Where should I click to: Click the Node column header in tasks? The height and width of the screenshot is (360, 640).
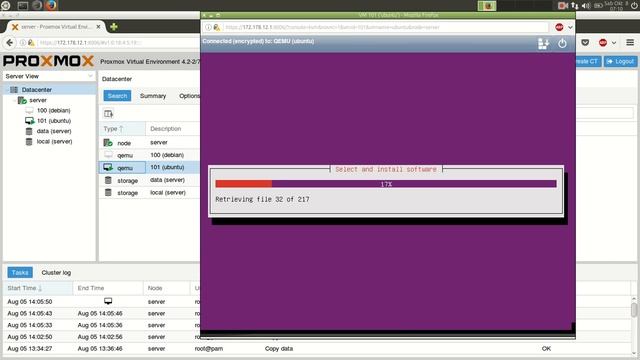tap(167, 288)
